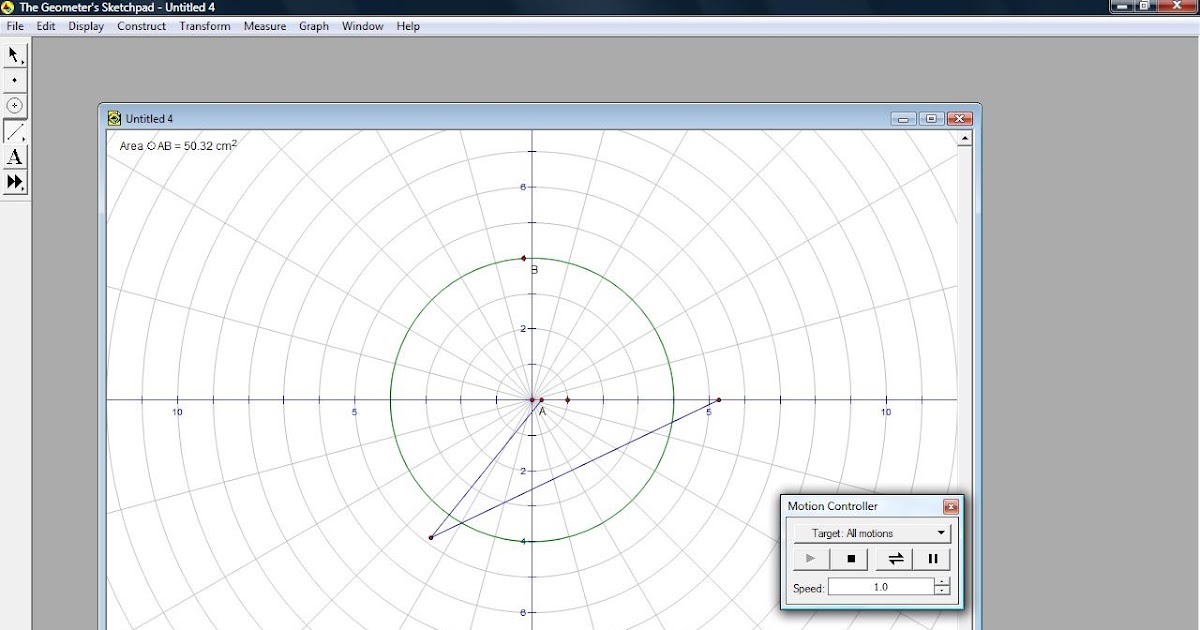
Task: Click the label A near the origin
Action: click(543, 411)
